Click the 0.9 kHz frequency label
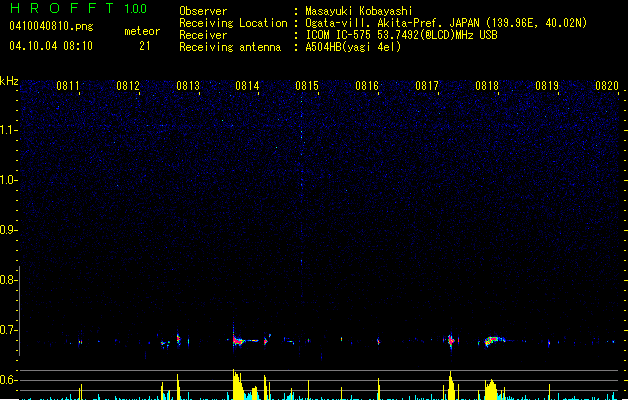This screenshot has height=400, width=629. [x=8, y=230]
